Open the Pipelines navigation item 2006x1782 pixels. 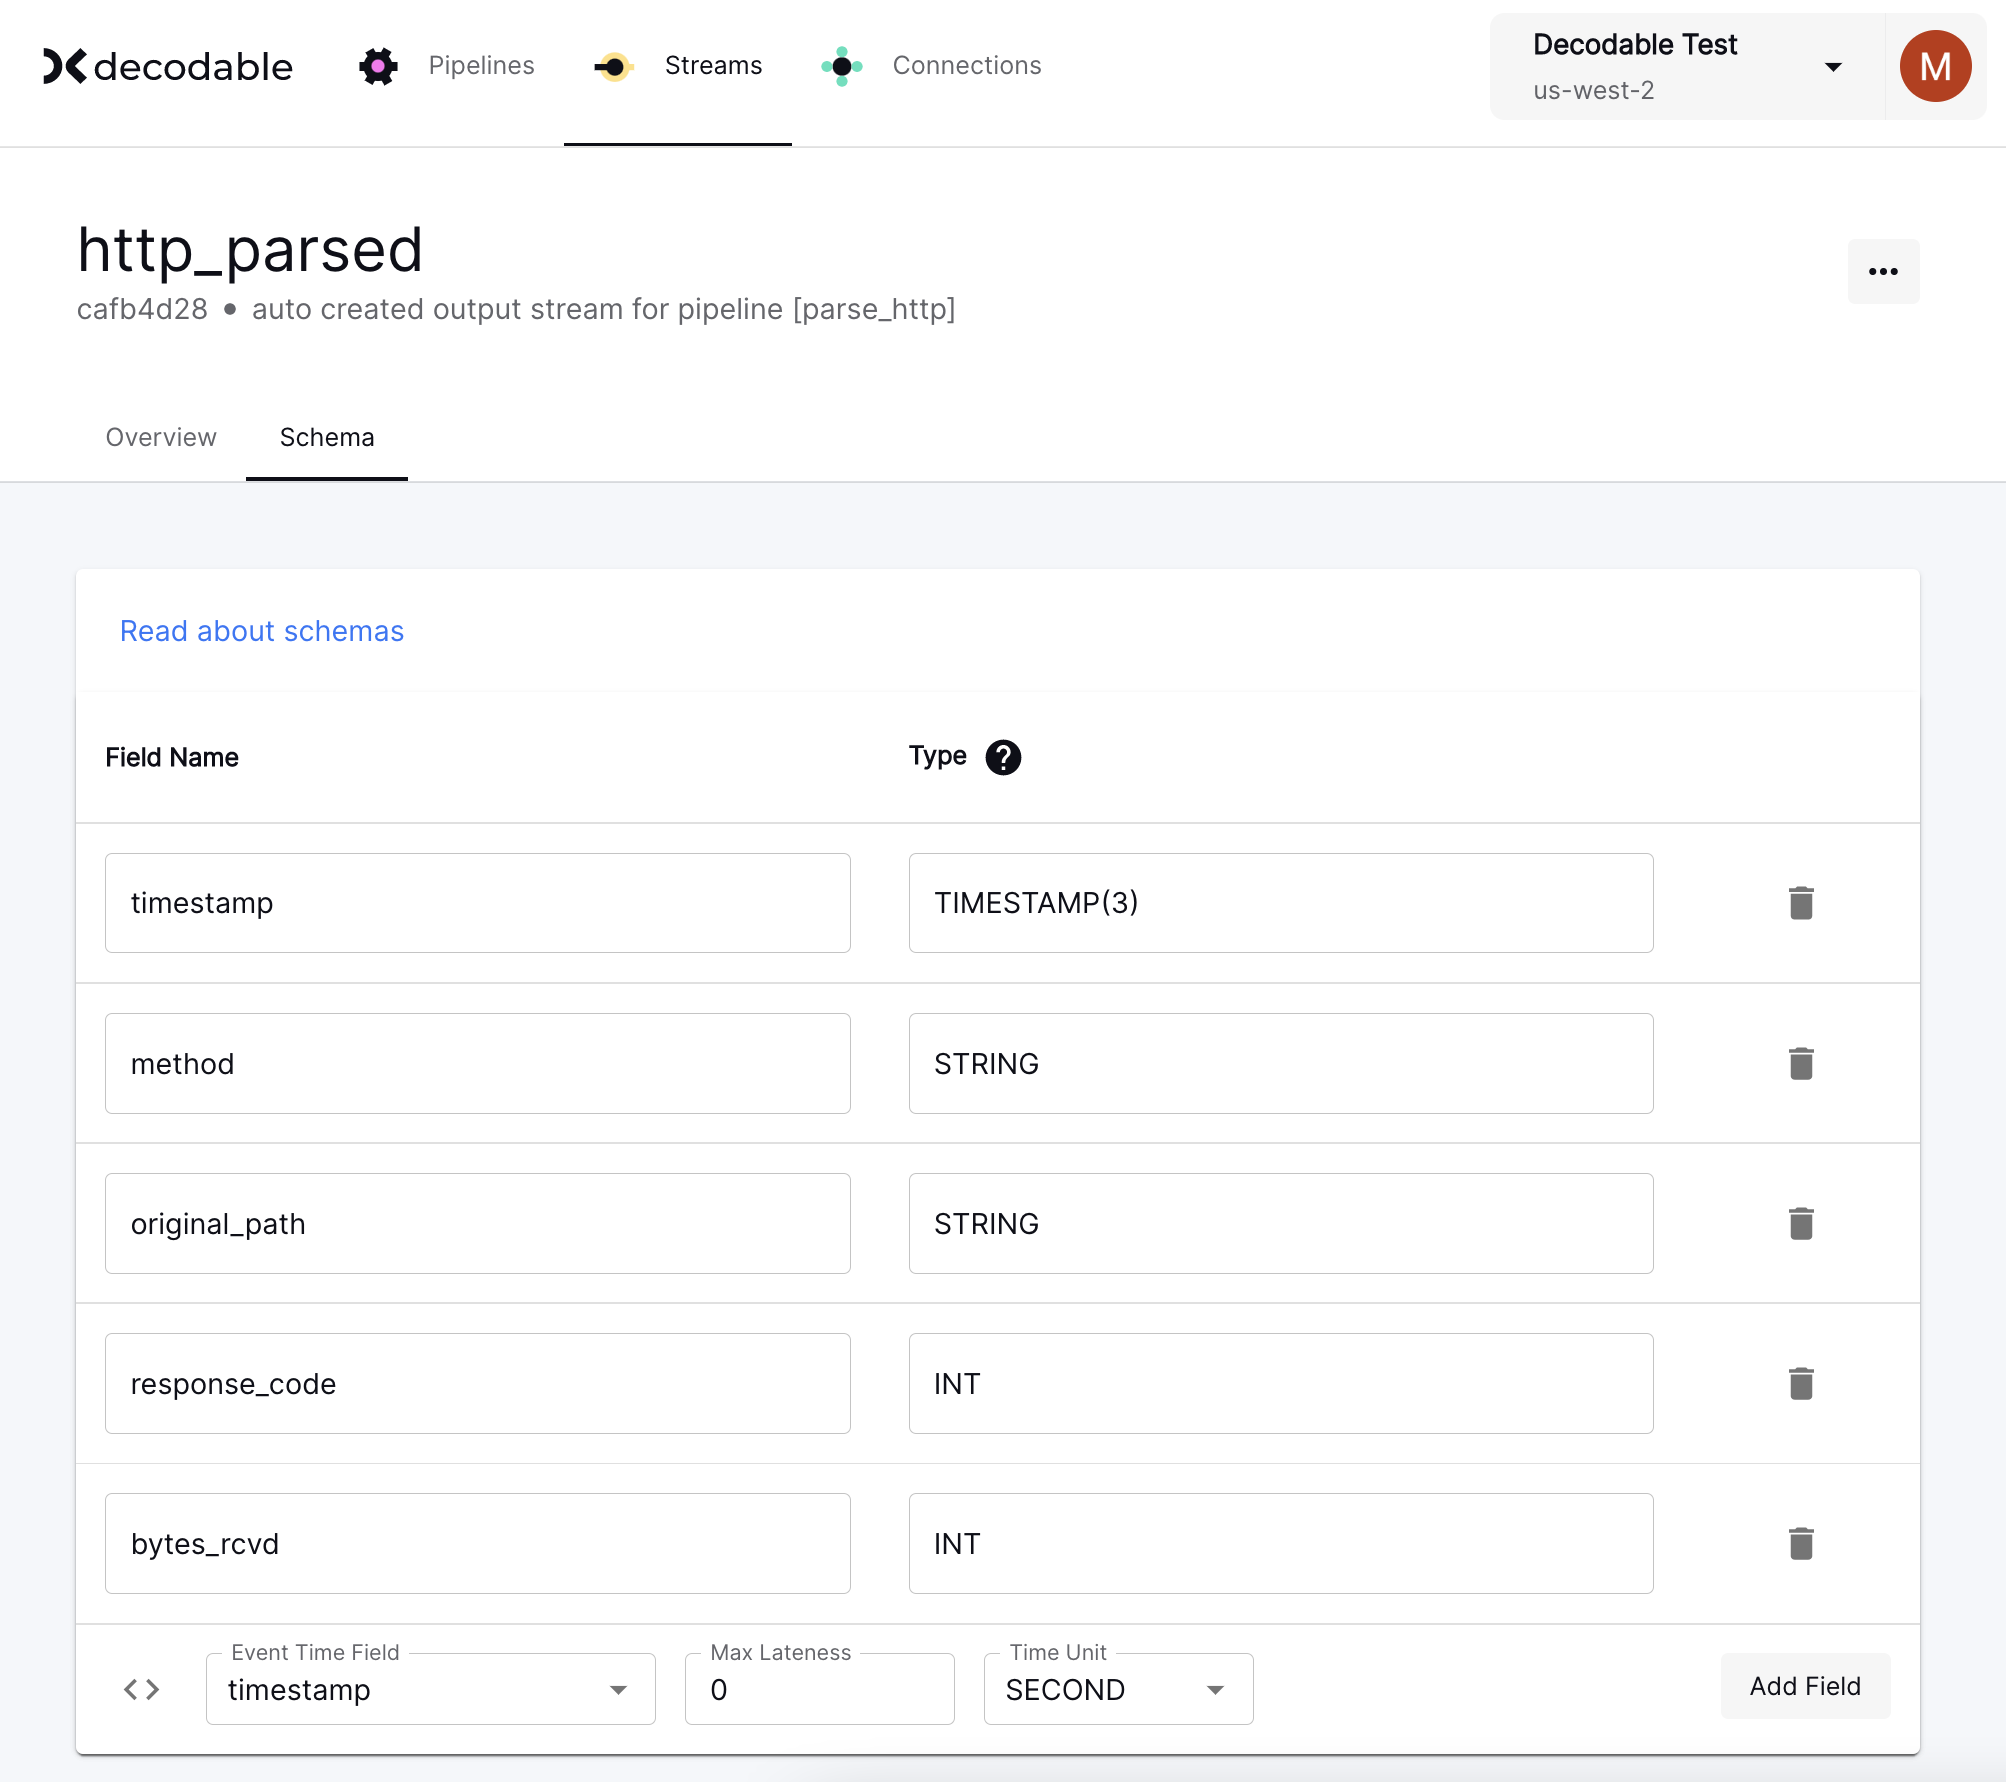[447, 66]
